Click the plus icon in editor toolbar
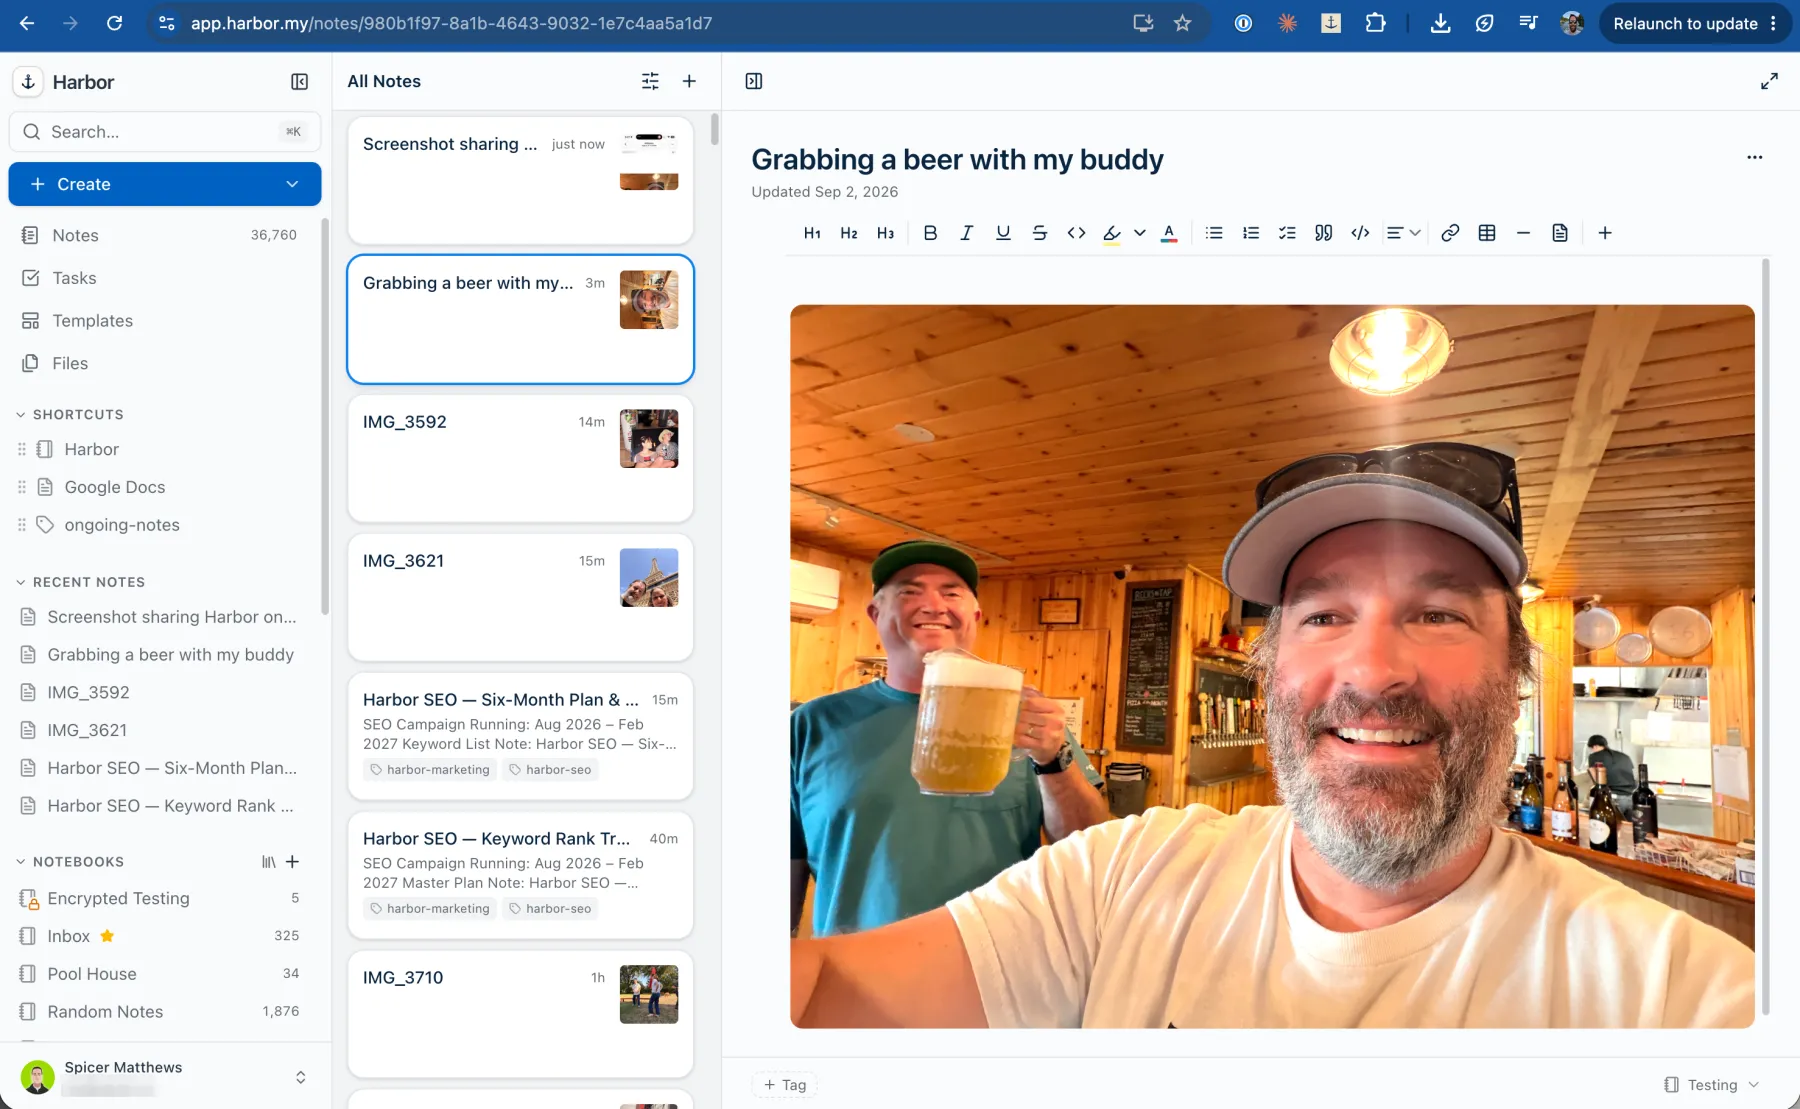Image resolution: width=1800 pixels, height=1109 pixels. click(1605, 233)
